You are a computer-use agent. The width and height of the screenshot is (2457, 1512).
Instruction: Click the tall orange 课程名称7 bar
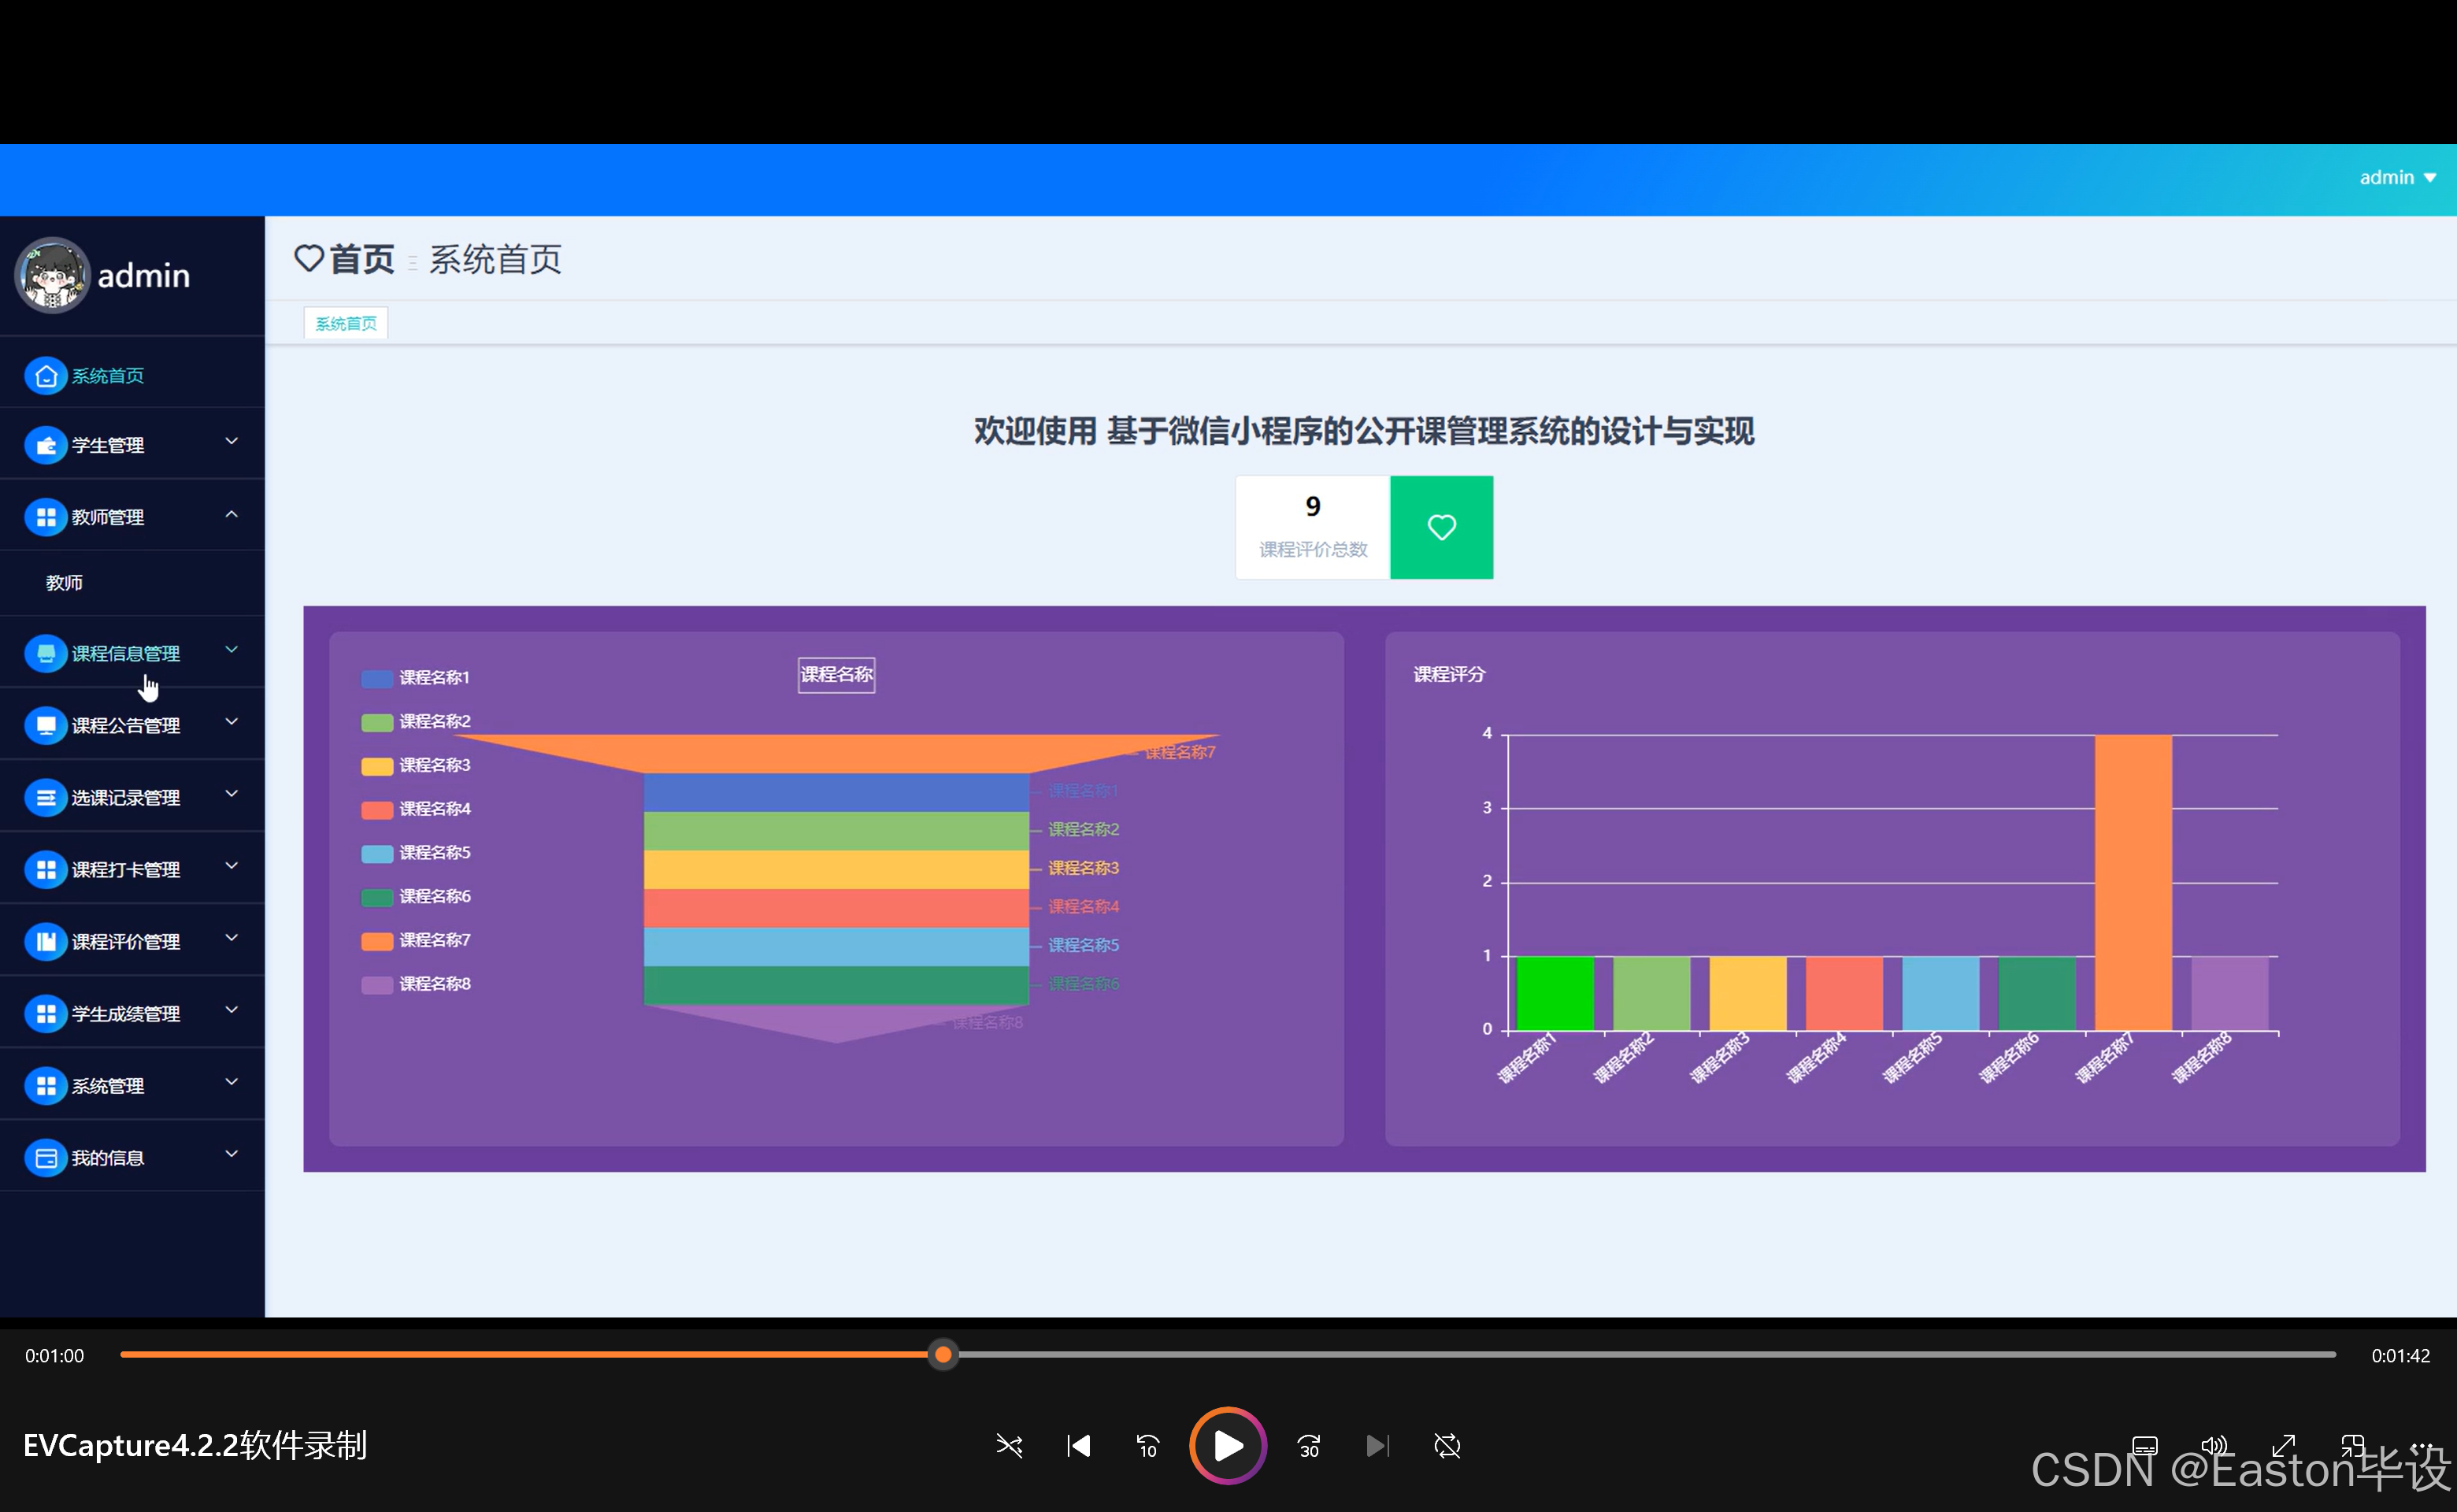tap(2133, 882)
